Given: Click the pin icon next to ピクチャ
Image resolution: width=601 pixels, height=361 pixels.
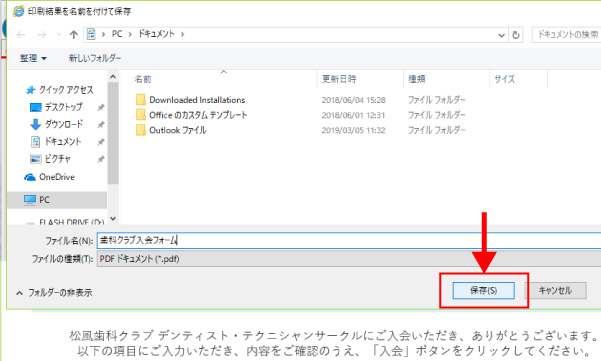Looking at the screenshot, I should point(101,159).
